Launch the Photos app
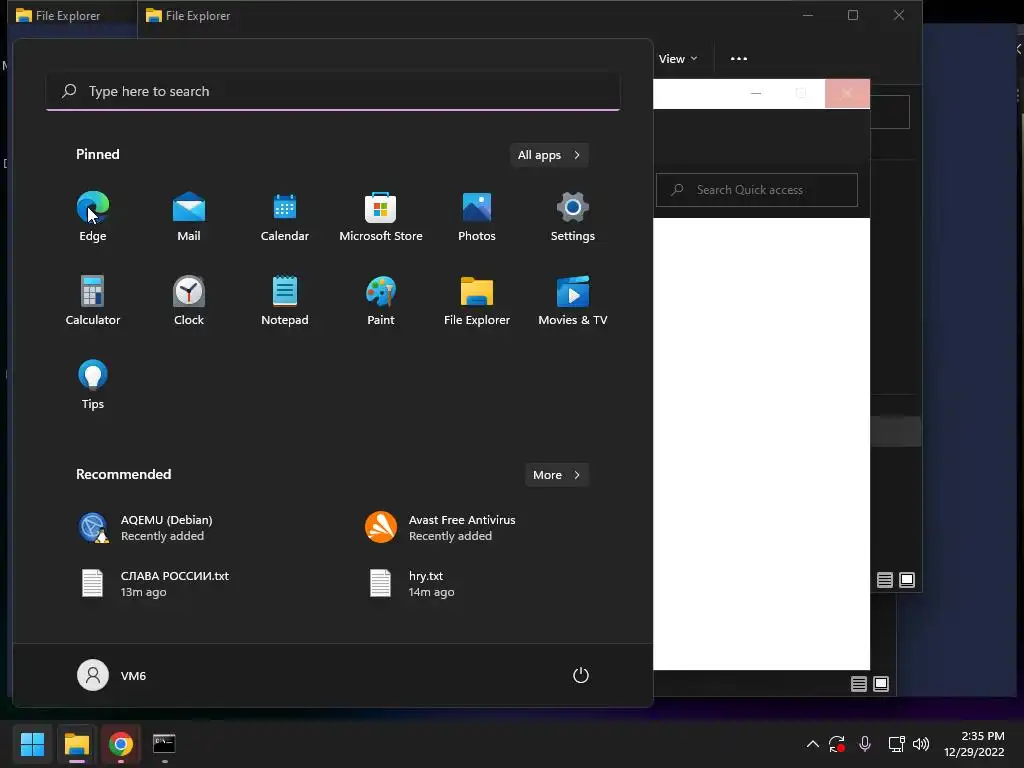The image size is (1024, 768). point(477,217)
